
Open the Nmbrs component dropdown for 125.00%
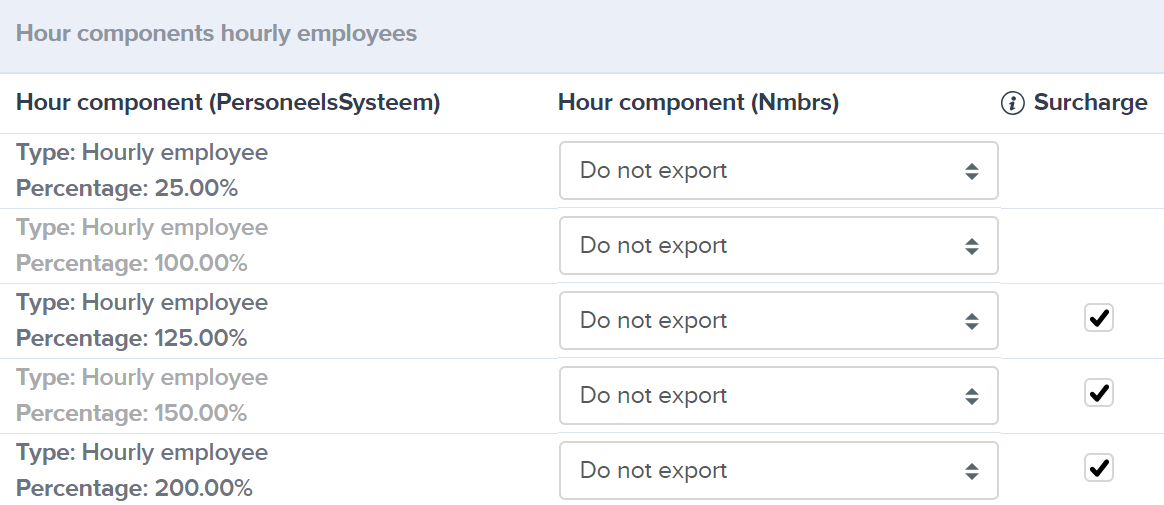click(x=779, y=321)
